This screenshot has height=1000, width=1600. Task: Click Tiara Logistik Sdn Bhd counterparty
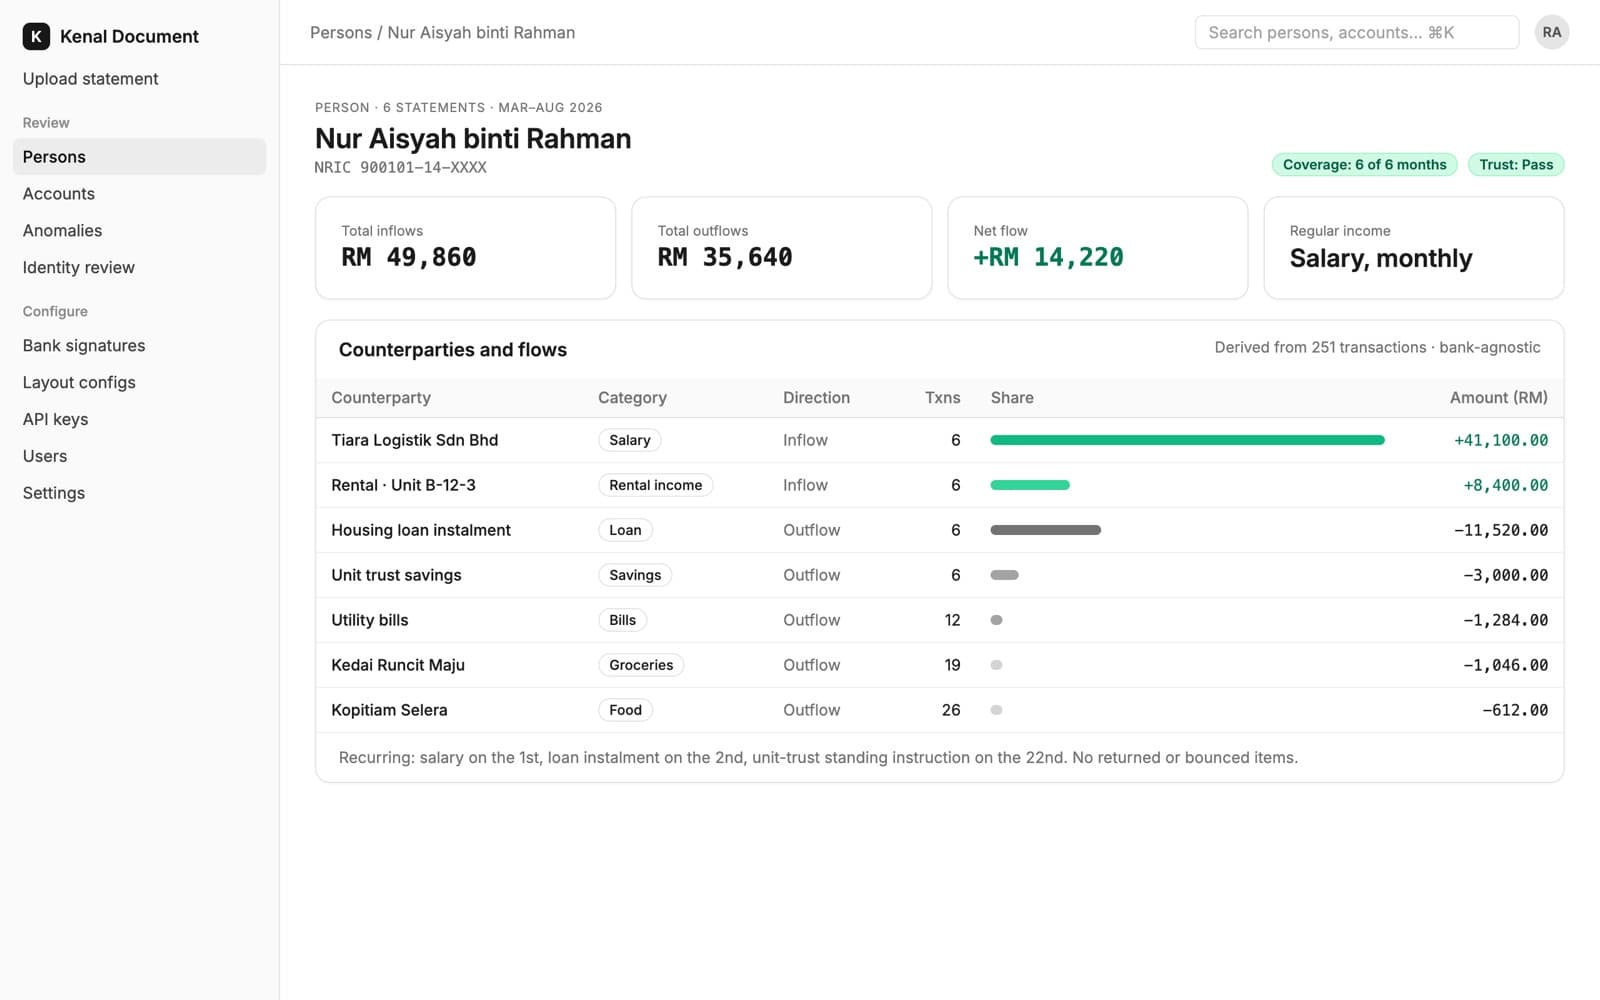pos(415,440)
